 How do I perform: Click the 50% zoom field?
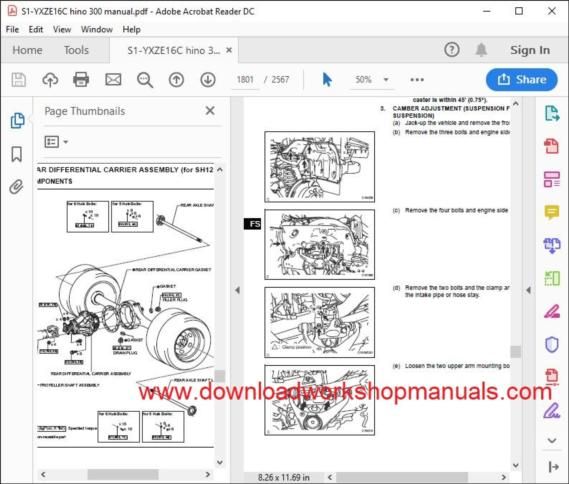(363, 79)
